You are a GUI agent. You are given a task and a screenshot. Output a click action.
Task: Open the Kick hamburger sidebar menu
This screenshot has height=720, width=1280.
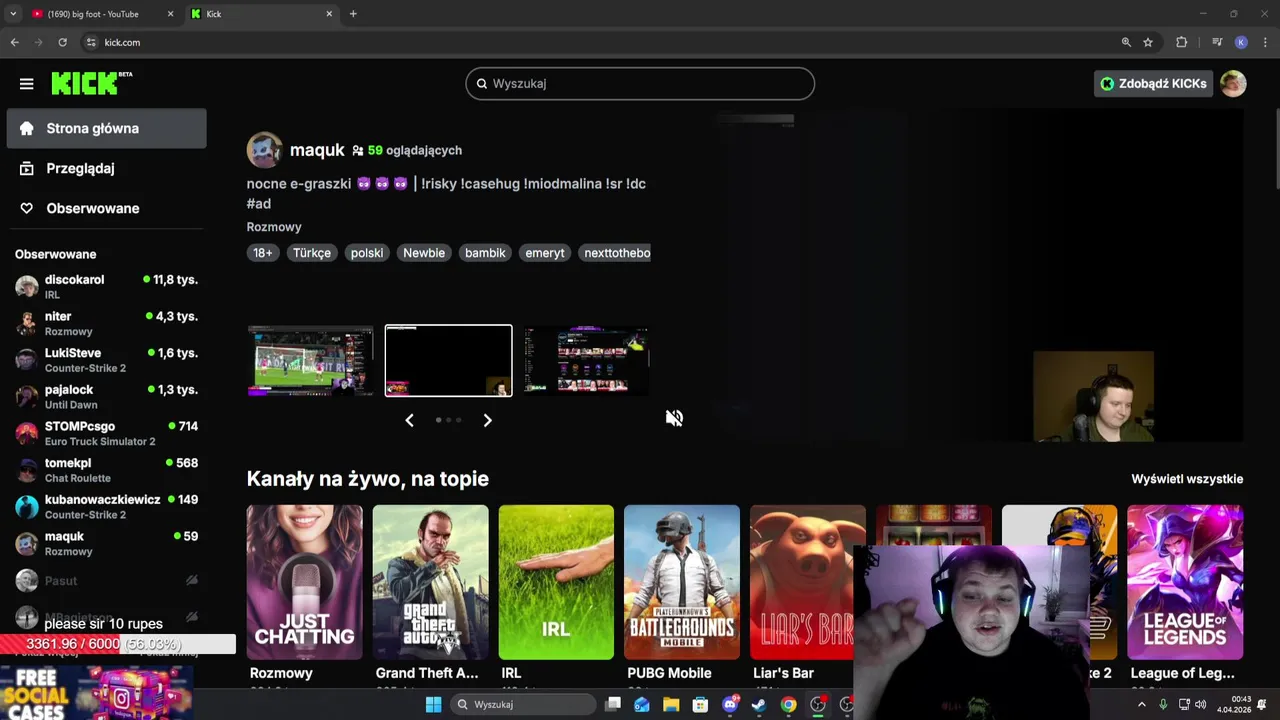[26, 84]
